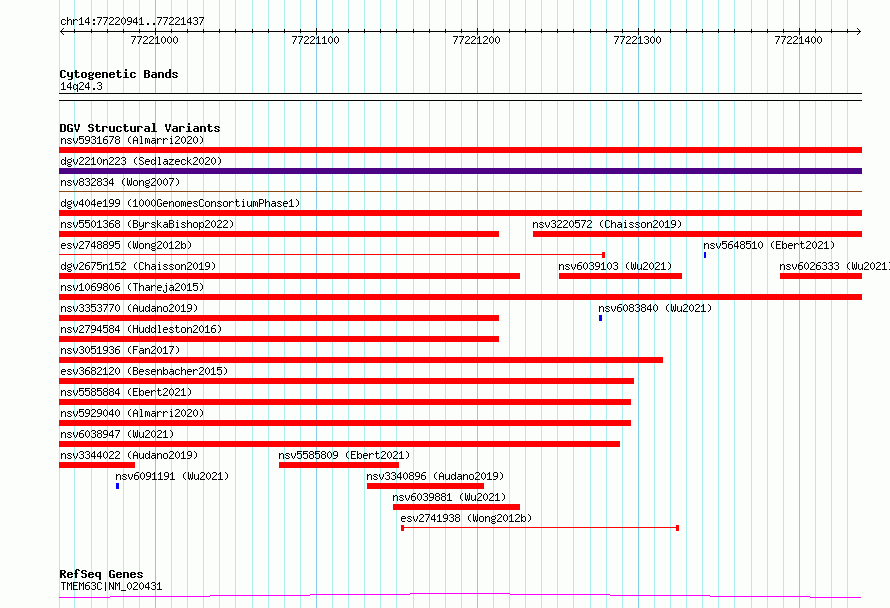Image resolution: width=890 pixels, height=608 pixels.
Task: Select the esv2741938 thin span line
Action: [540, 528]
